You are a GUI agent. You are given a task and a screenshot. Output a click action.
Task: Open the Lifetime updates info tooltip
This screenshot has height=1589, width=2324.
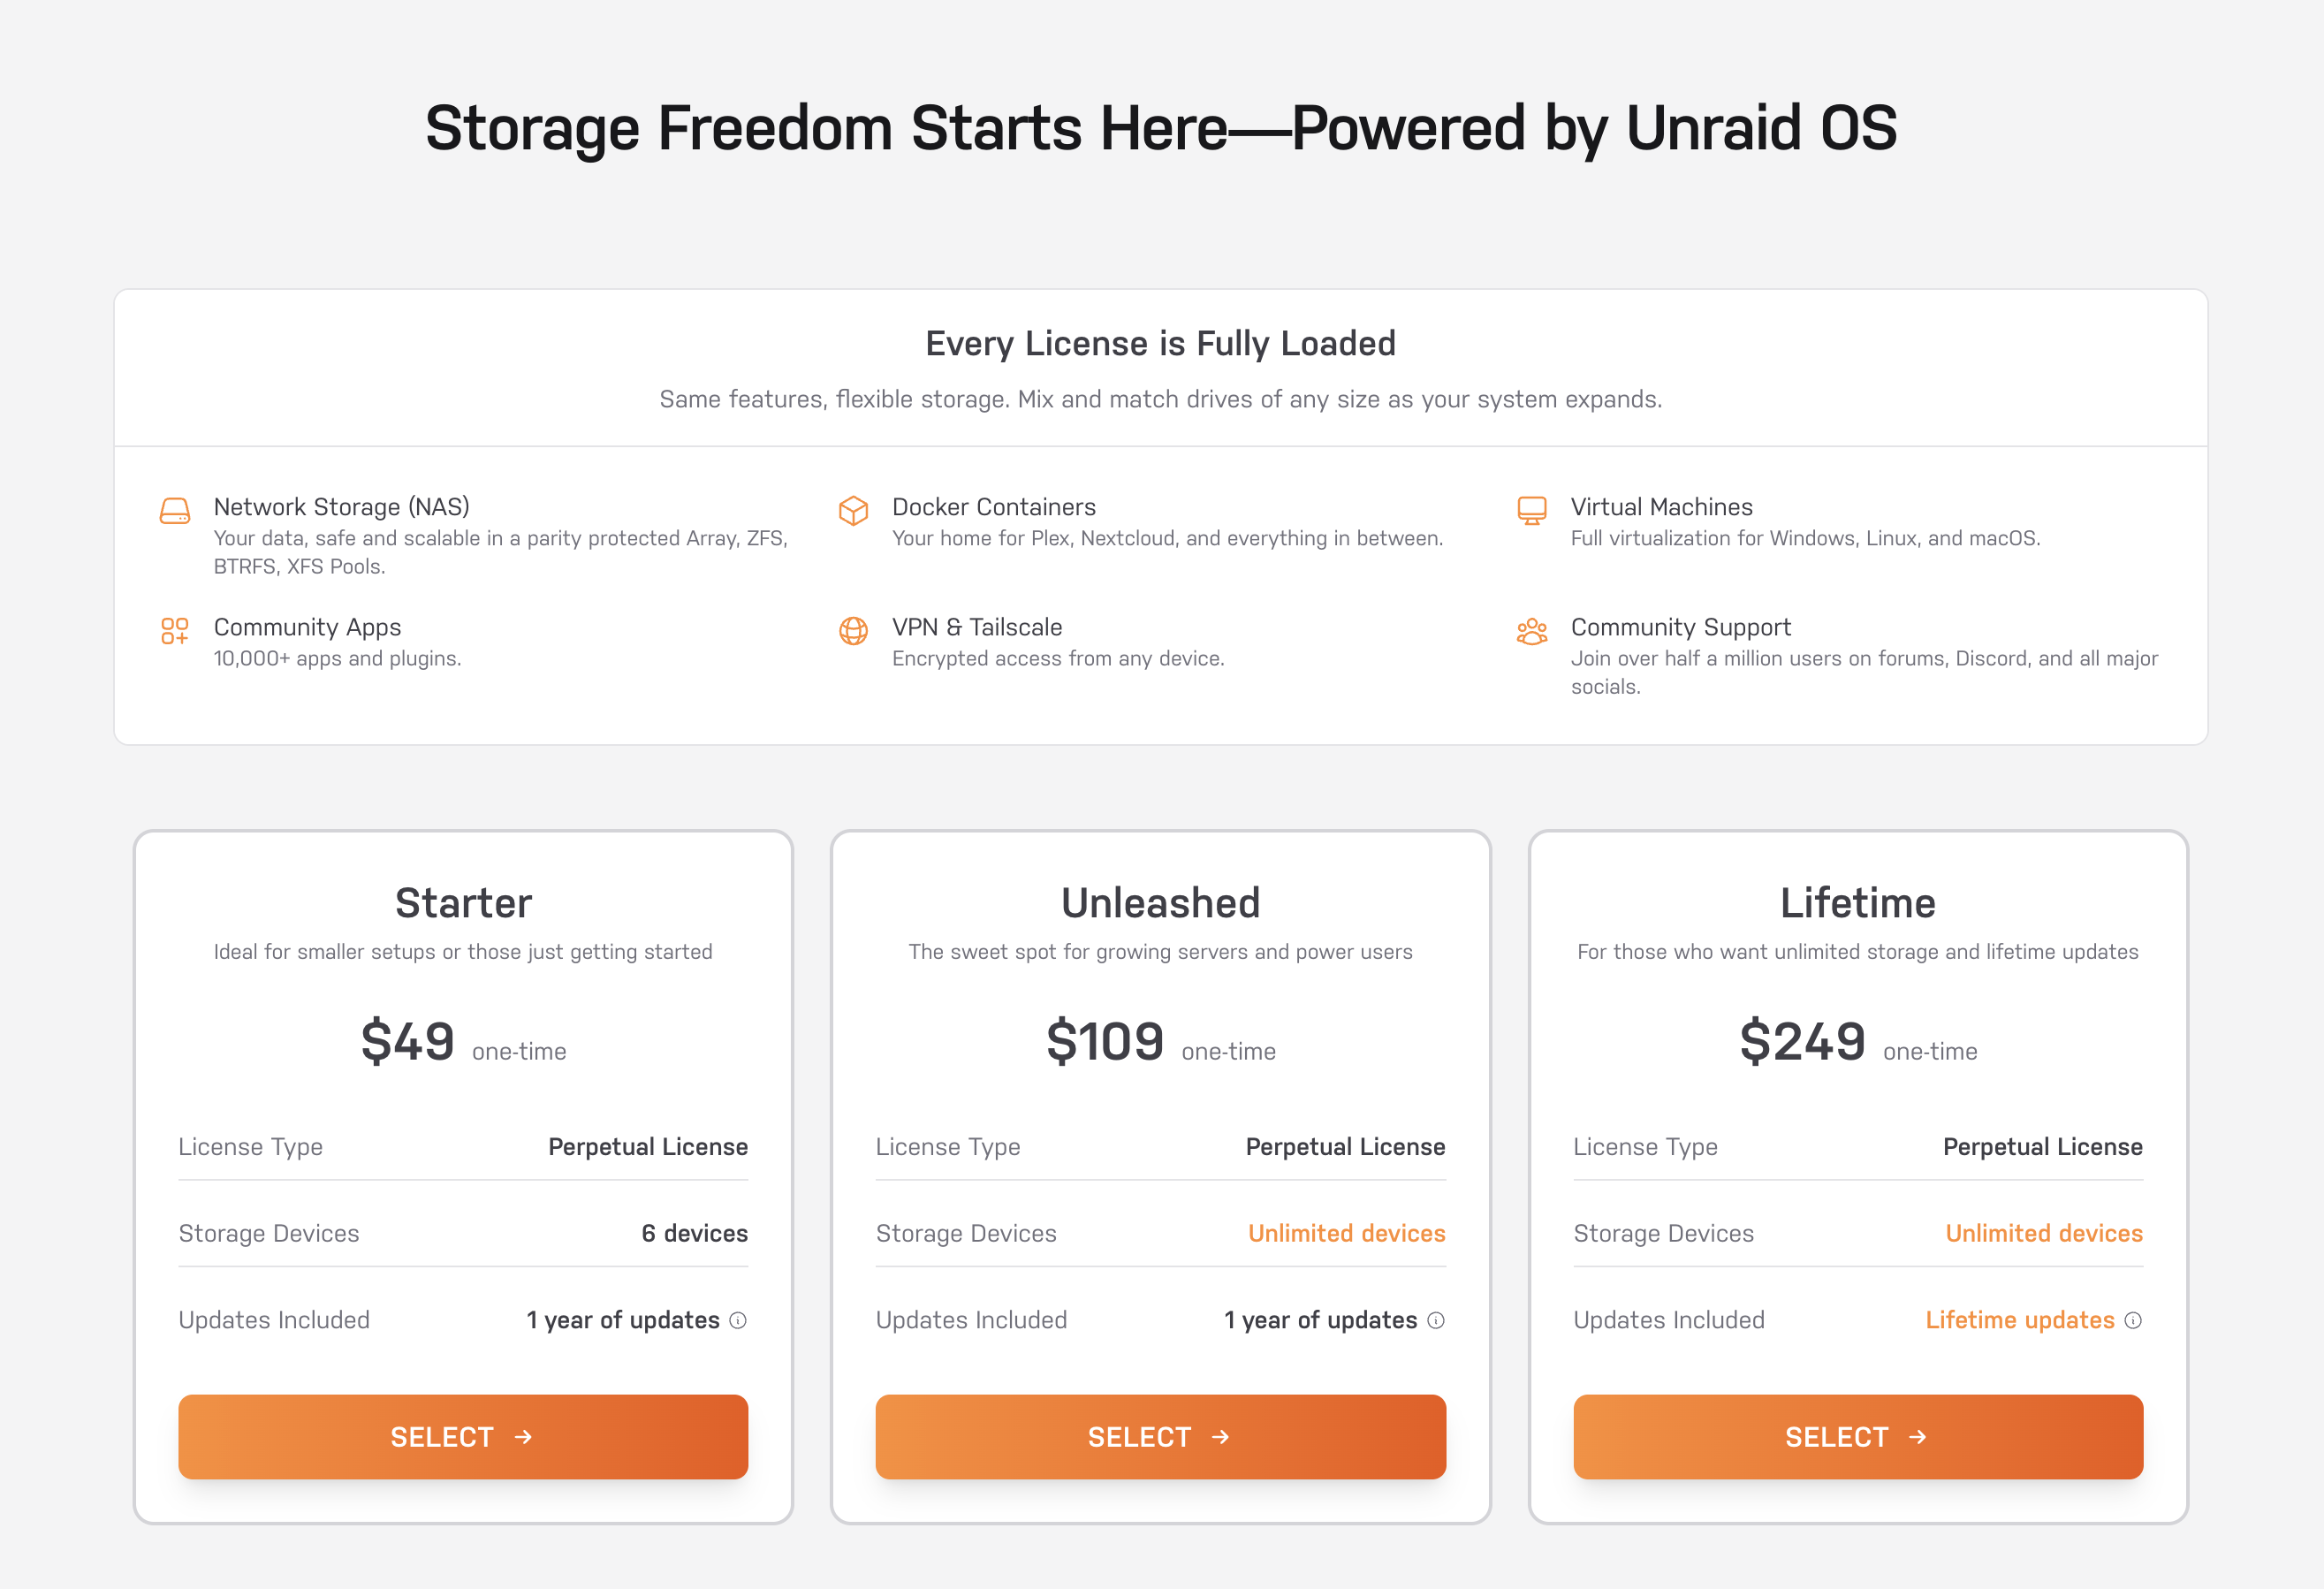(2135, 1321)
